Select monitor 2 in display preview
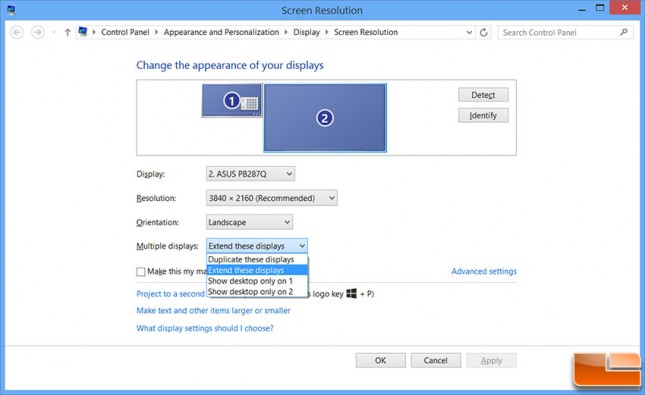 pyautogui.click(x=325, y=118)
